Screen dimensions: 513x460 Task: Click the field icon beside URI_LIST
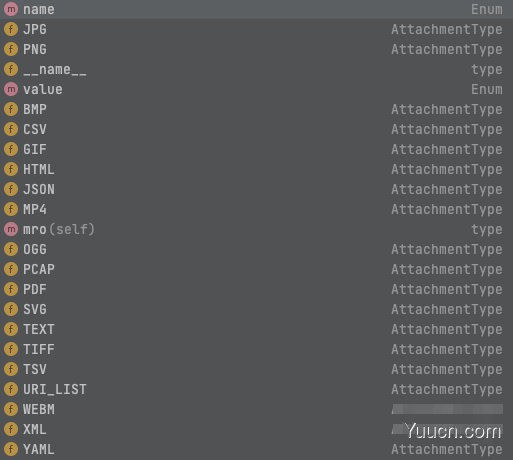pos(11,389)
